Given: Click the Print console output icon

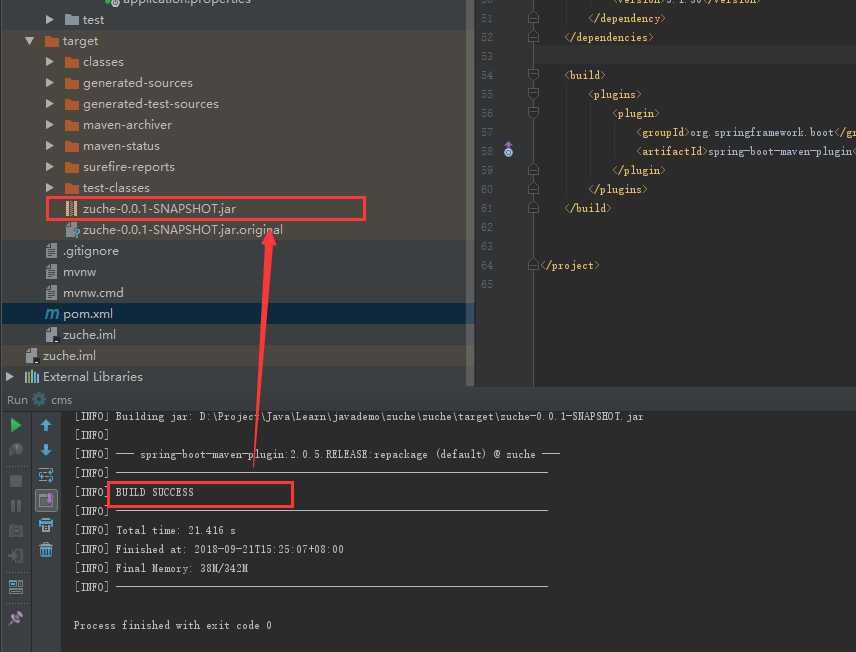Looking at the screenshot, I should [x=46, y=525].
